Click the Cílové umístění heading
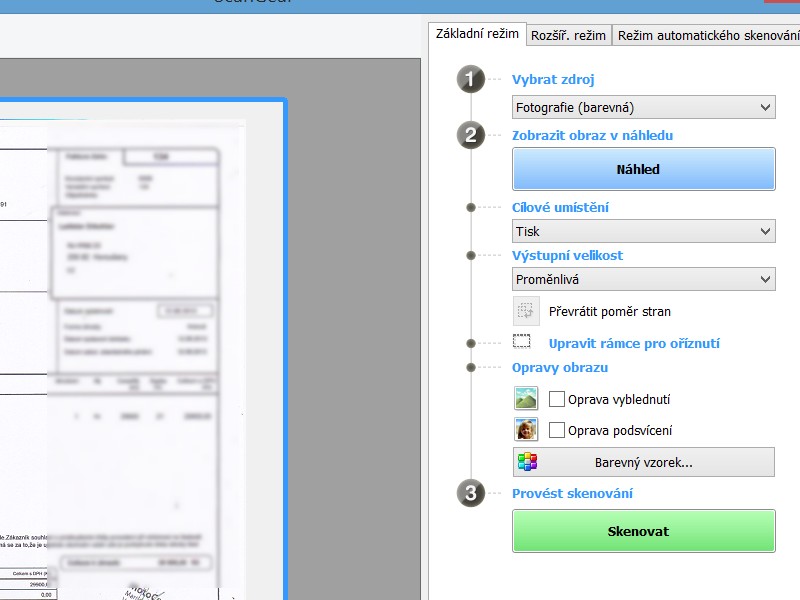 [x=560, y=207]
